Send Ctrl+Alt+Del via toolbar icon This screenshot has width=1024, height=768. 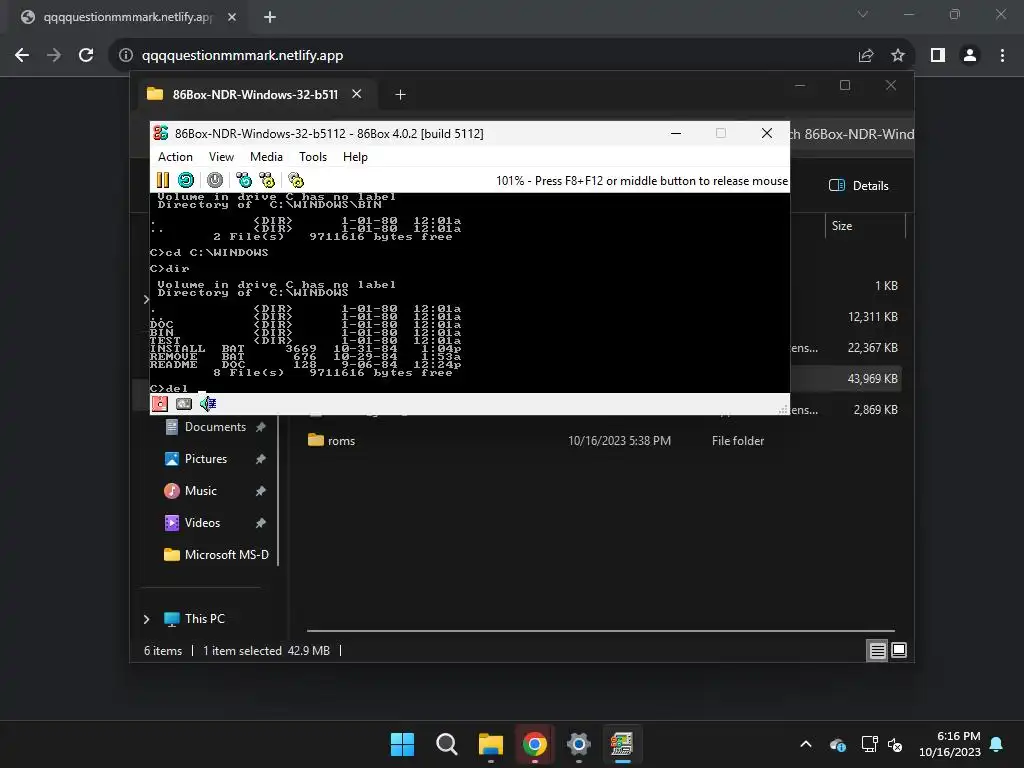[244, 180]
